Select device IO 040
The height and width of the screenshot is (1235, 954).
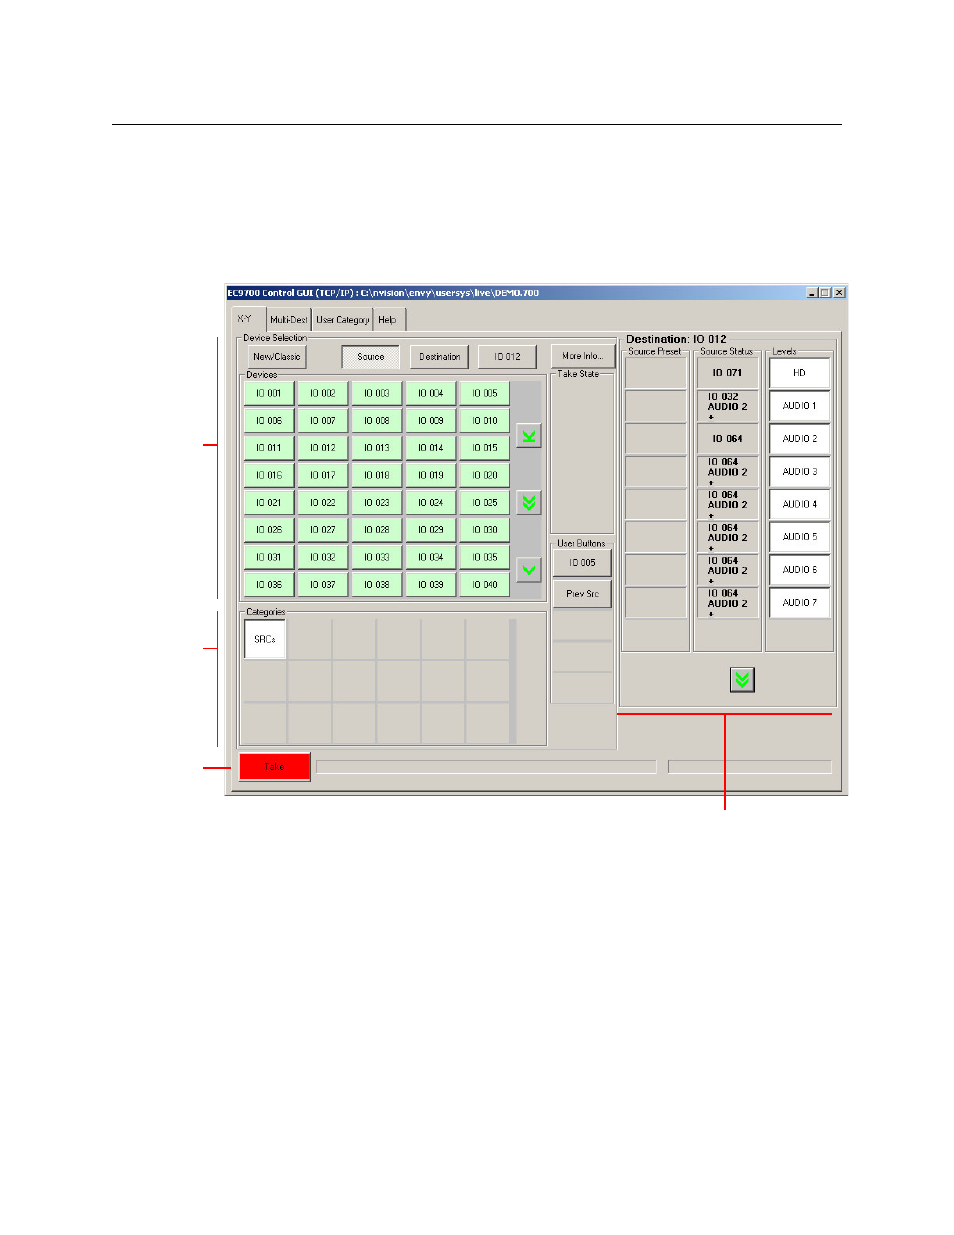[484, 585]
